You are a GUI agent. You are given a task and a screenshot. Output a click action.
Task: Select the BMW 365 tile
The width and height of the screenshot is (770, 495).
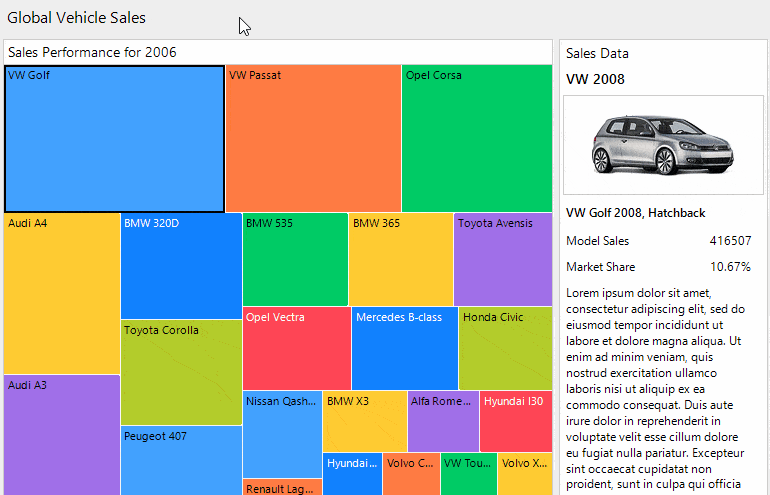[401, 260]
